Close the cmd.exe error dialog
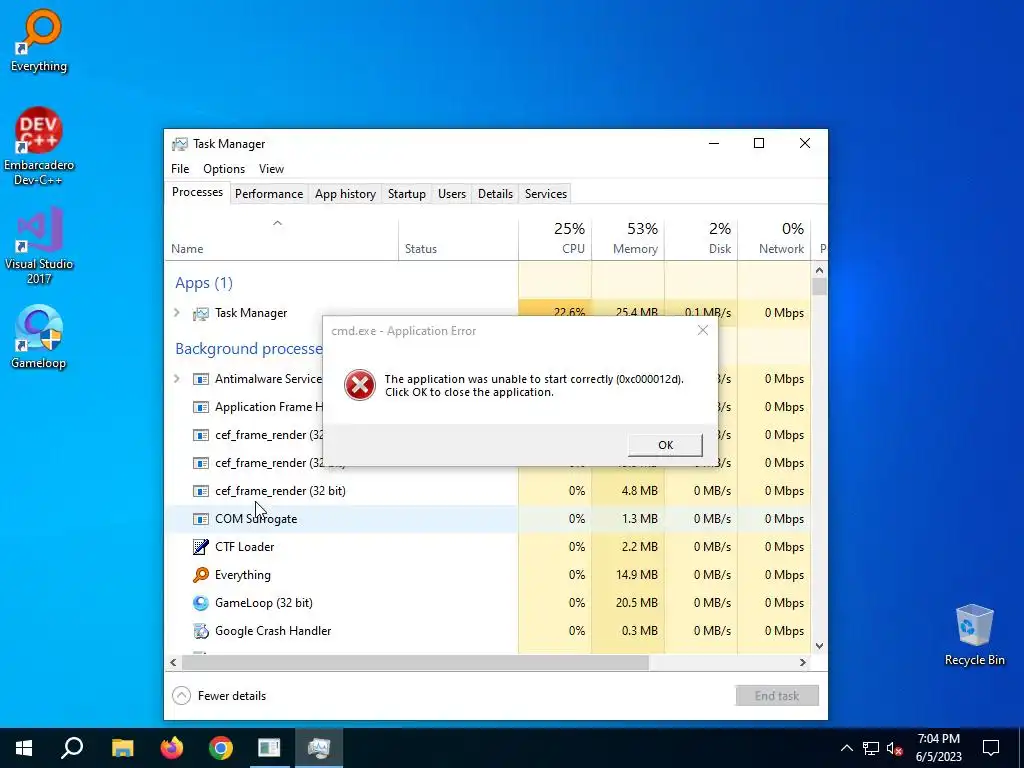The height and width of the screenshot is (768, 1024). (703, 330)
